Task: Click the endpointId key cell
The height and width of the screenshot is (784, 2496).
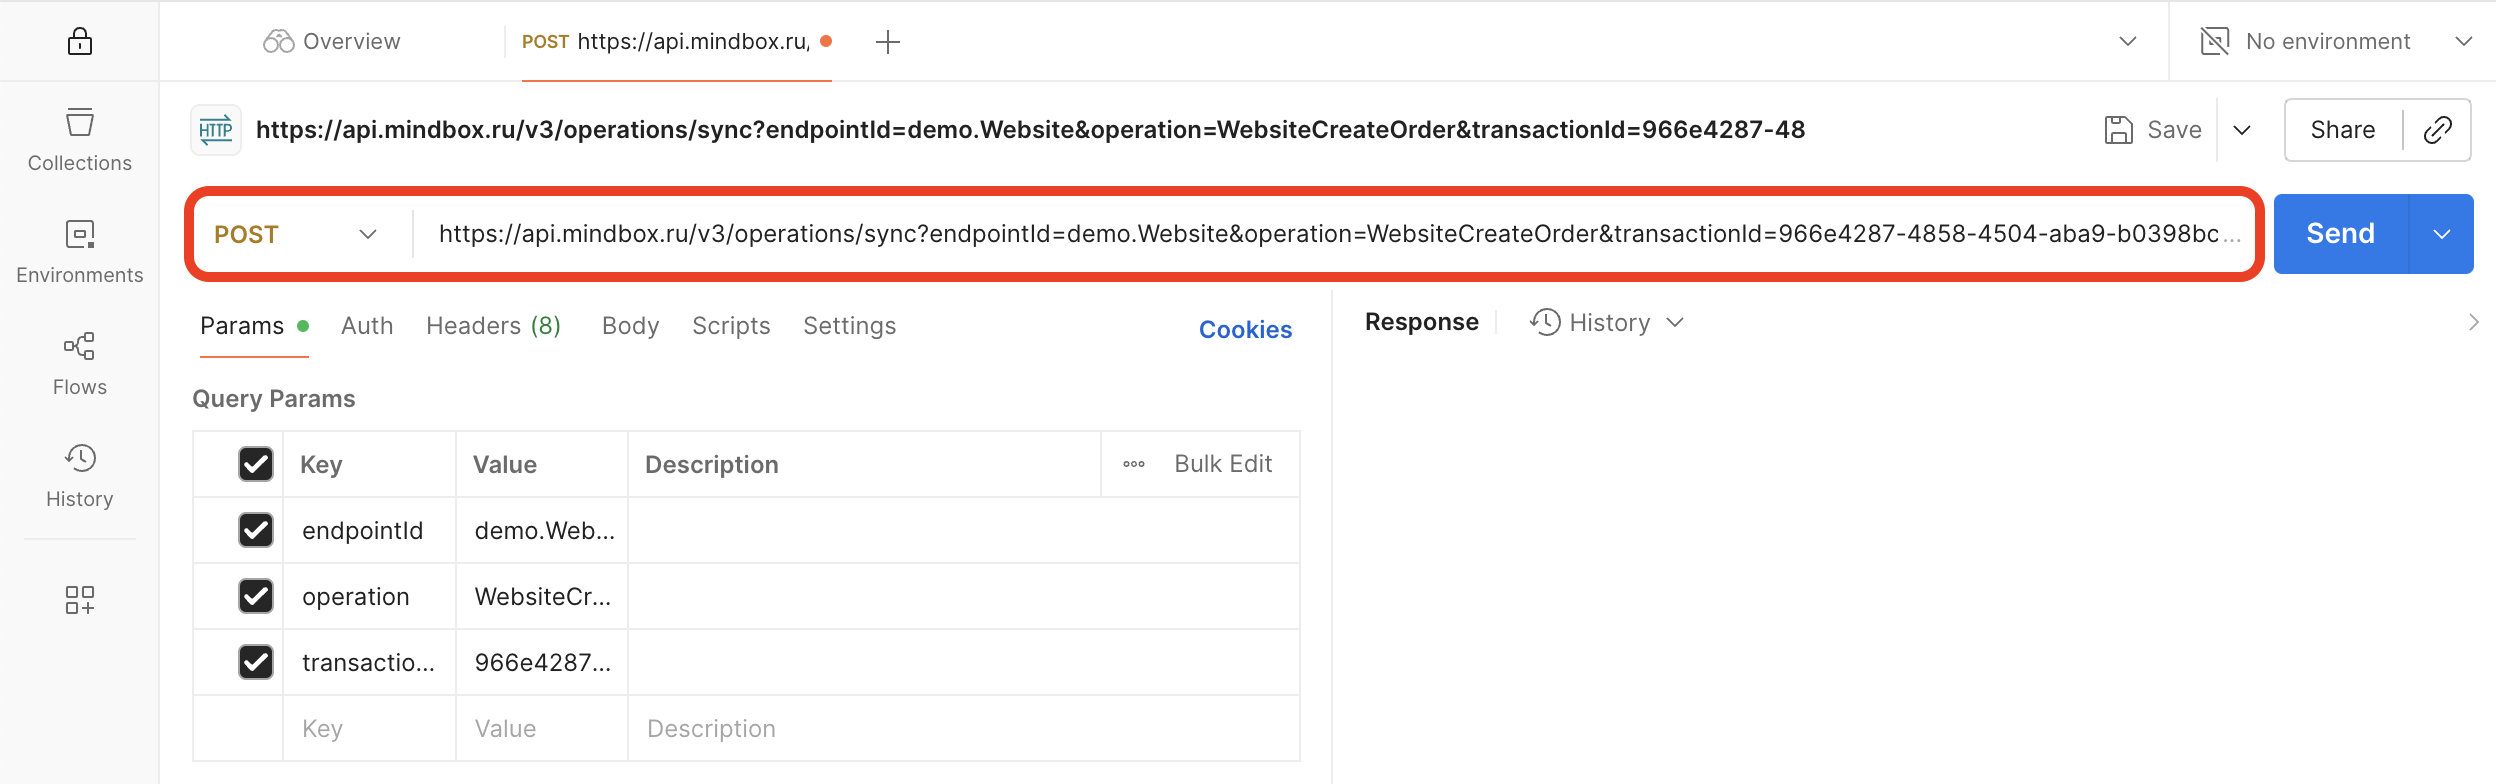Action: [369, 531]
